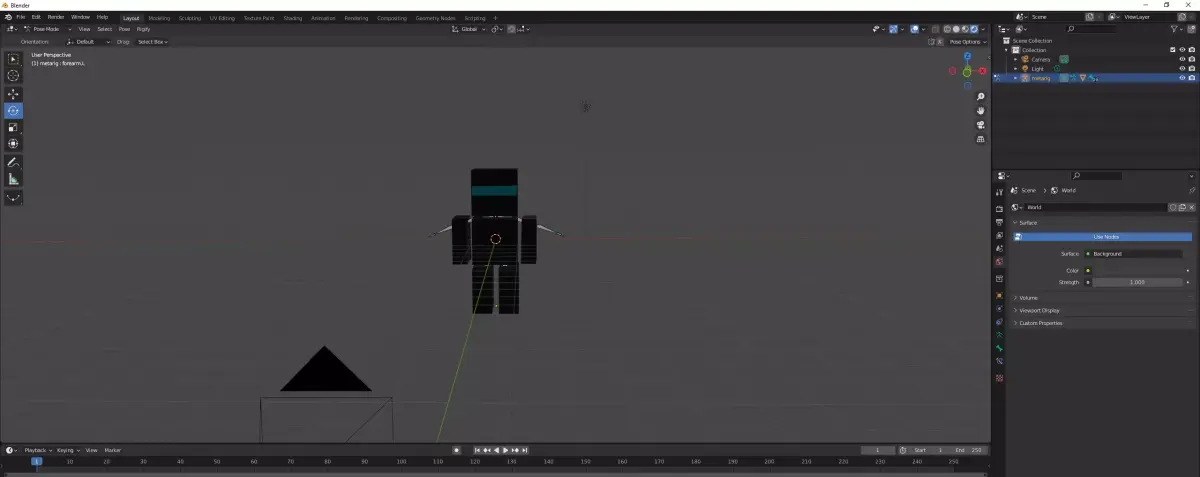Viewport: 1200px width, 477px height.
Task: Click the Use Nodes button
Action: click(x=1104, y=237)
